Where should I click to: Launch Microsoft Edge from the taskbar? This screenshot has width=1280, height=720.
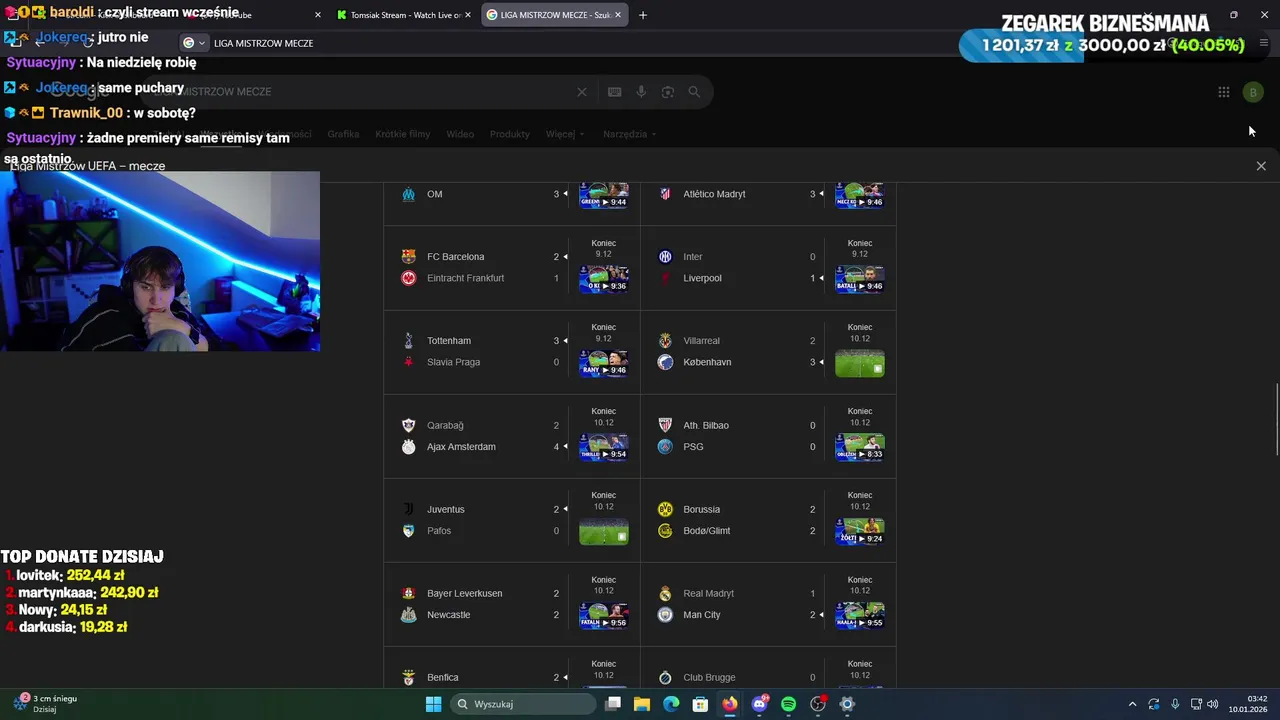pyautogui.click(x=671, y=704)
